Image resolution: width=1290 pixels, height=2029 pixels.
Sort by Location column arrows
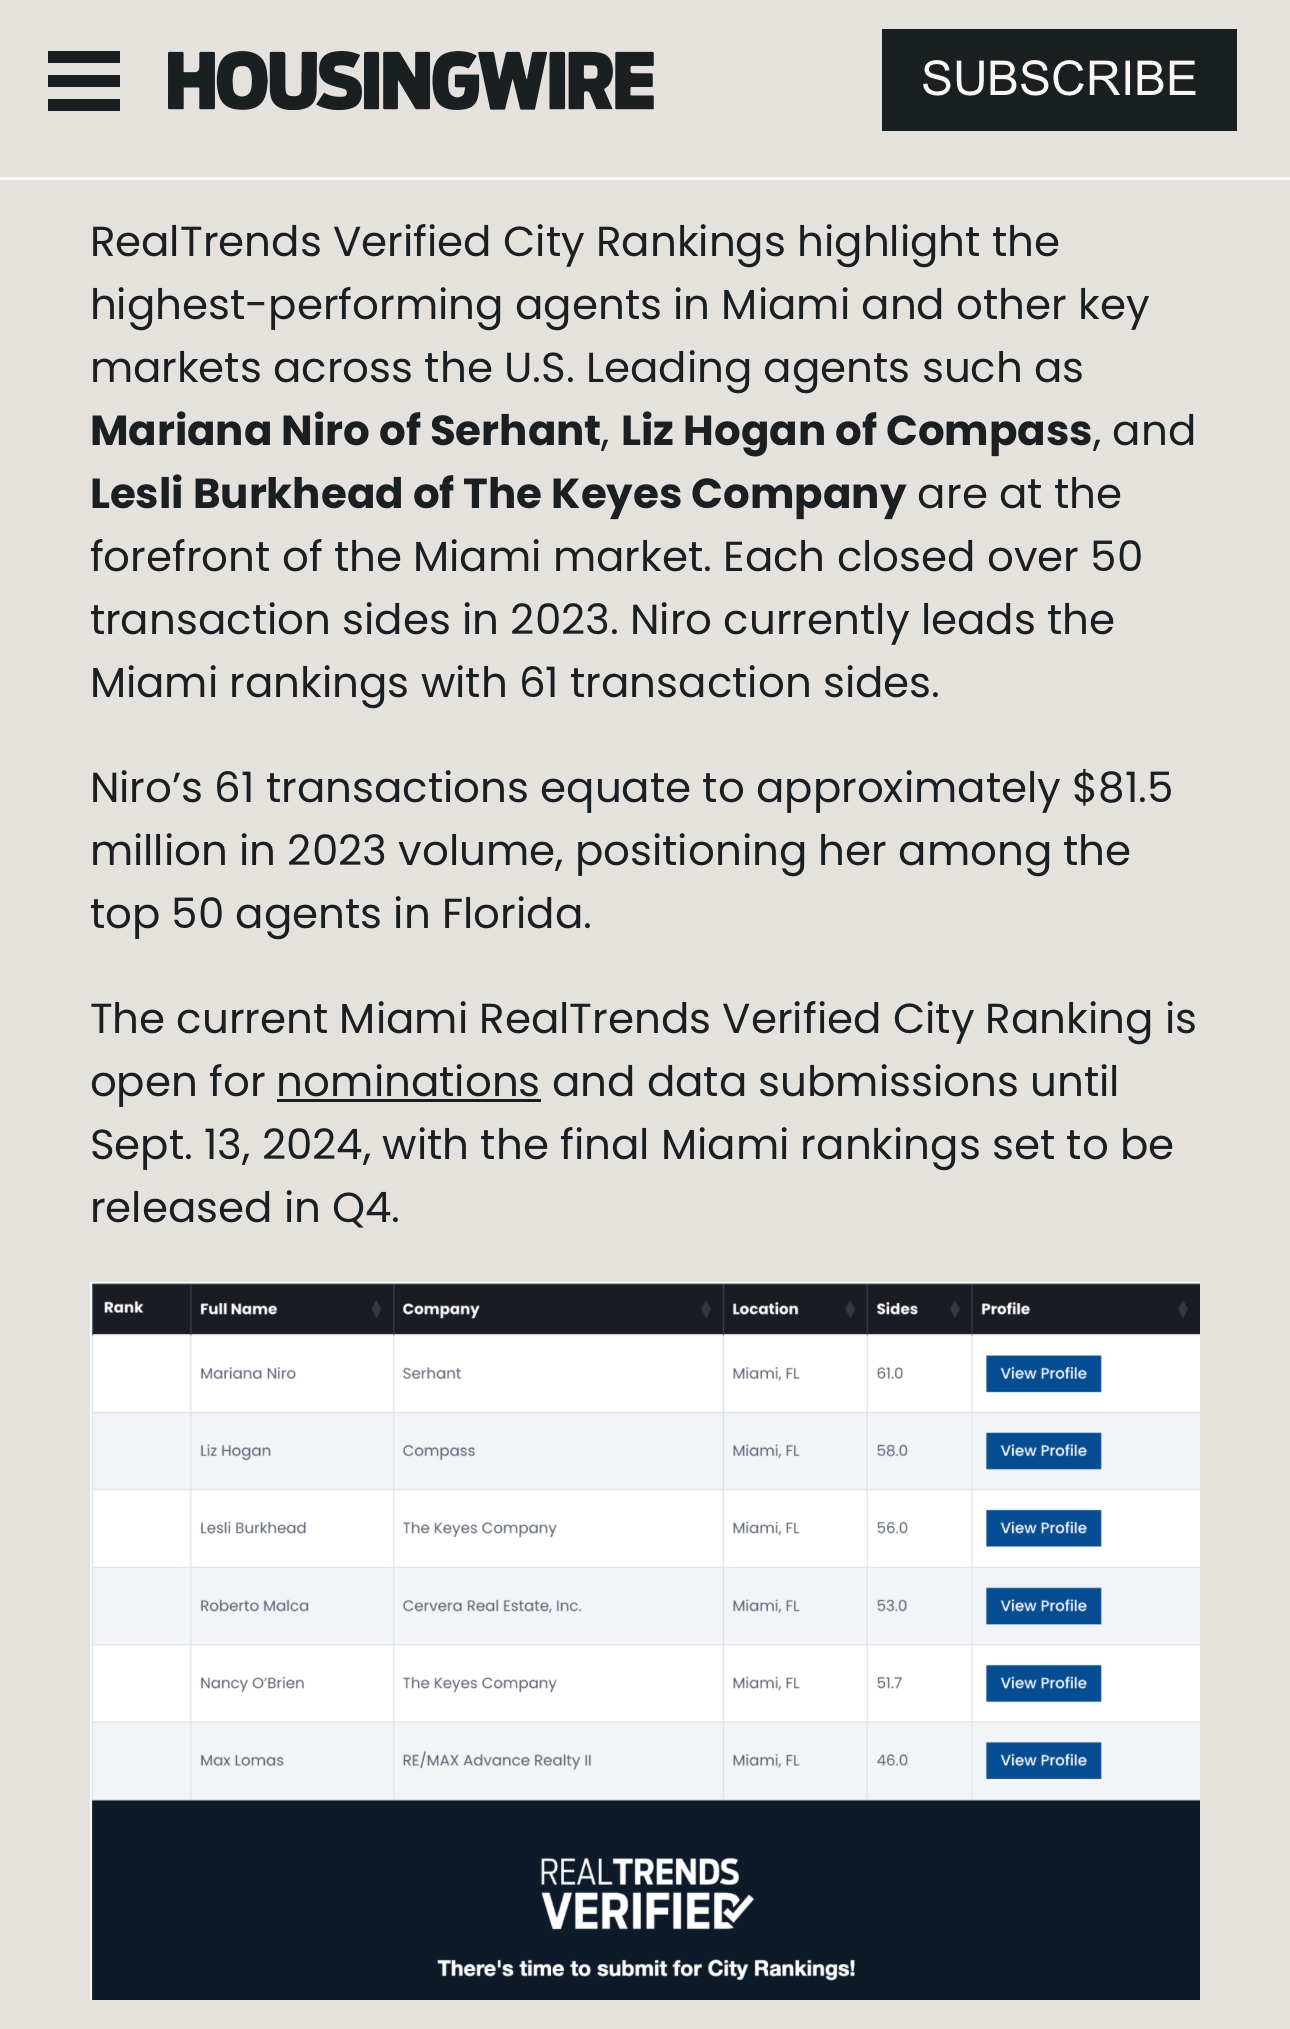tap(850, 1309)
